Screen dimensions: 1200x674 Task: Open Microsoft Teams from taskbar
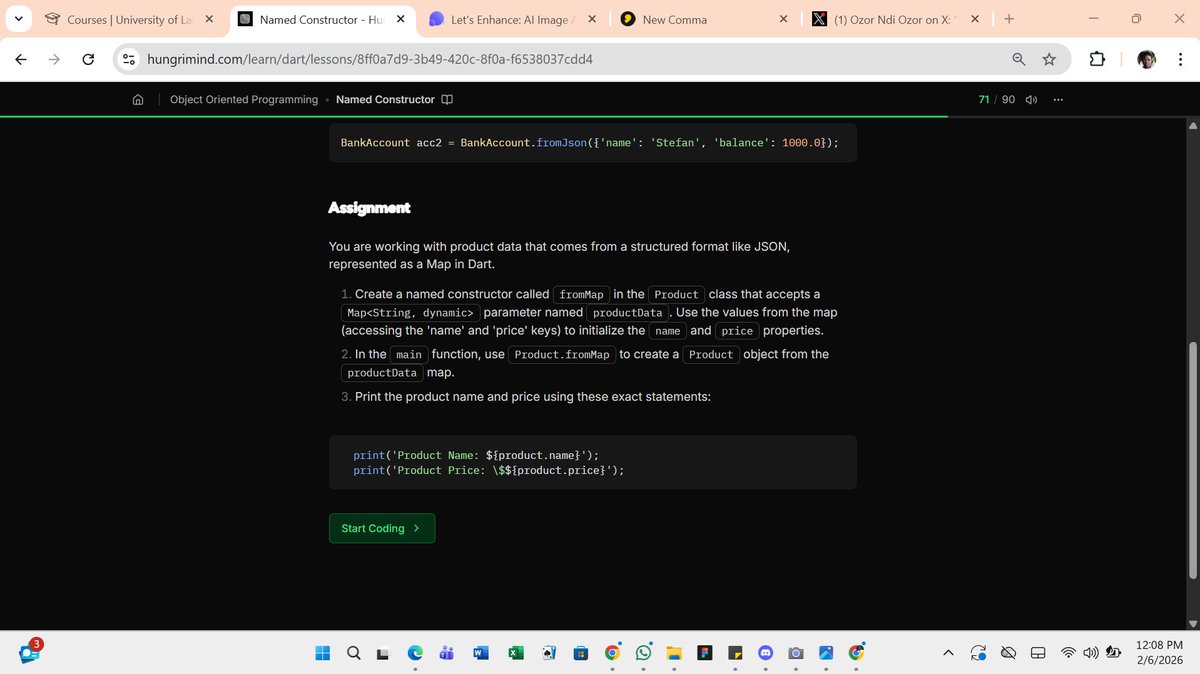(x=447, y=653)
